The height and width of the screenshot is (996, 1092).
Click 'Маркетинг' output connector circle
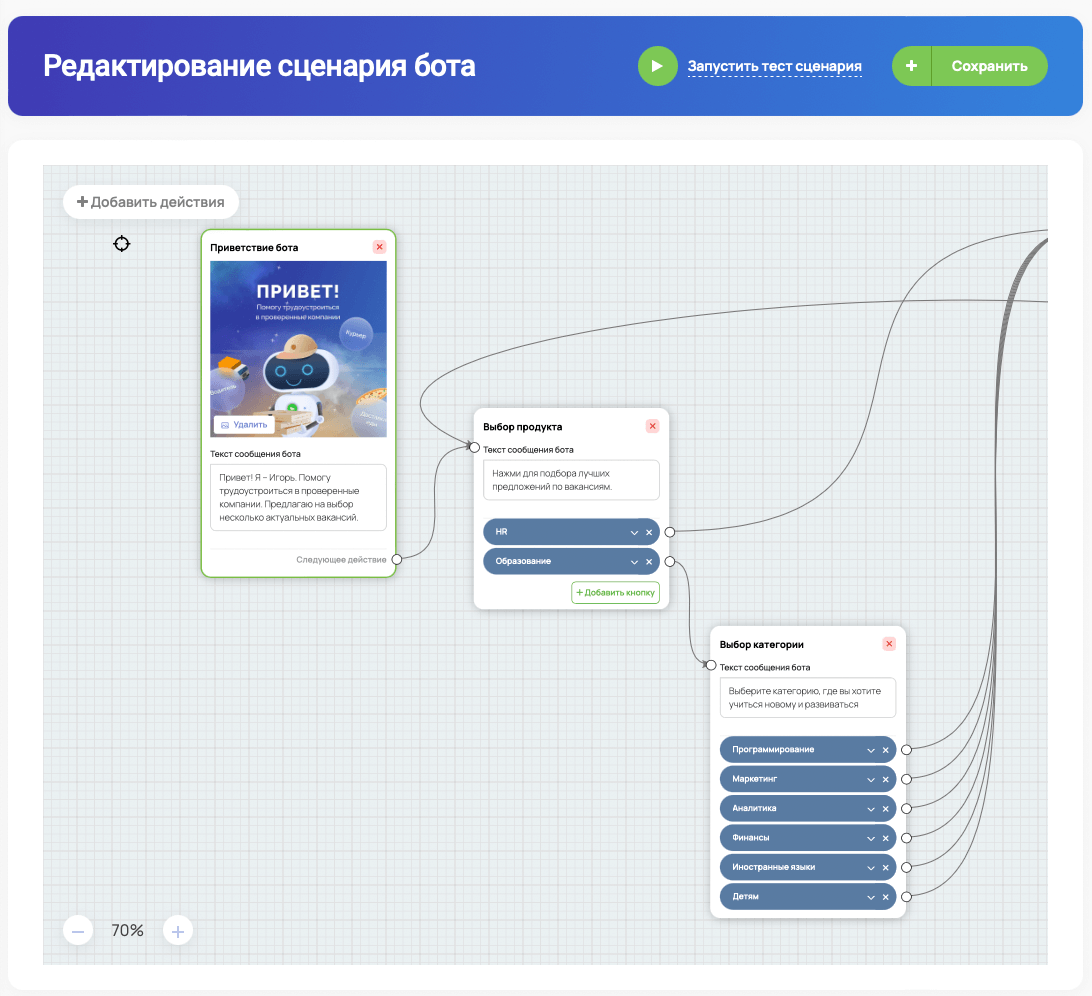[x=907, y=779]
